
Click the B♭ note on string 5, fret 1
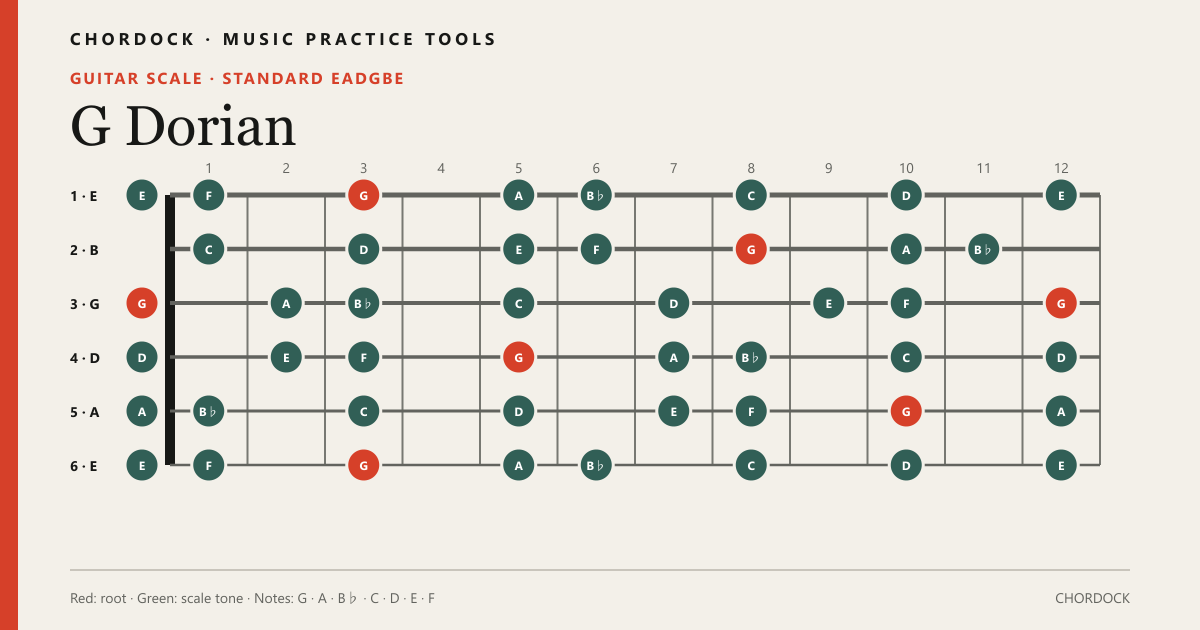[x=208, y=411]
